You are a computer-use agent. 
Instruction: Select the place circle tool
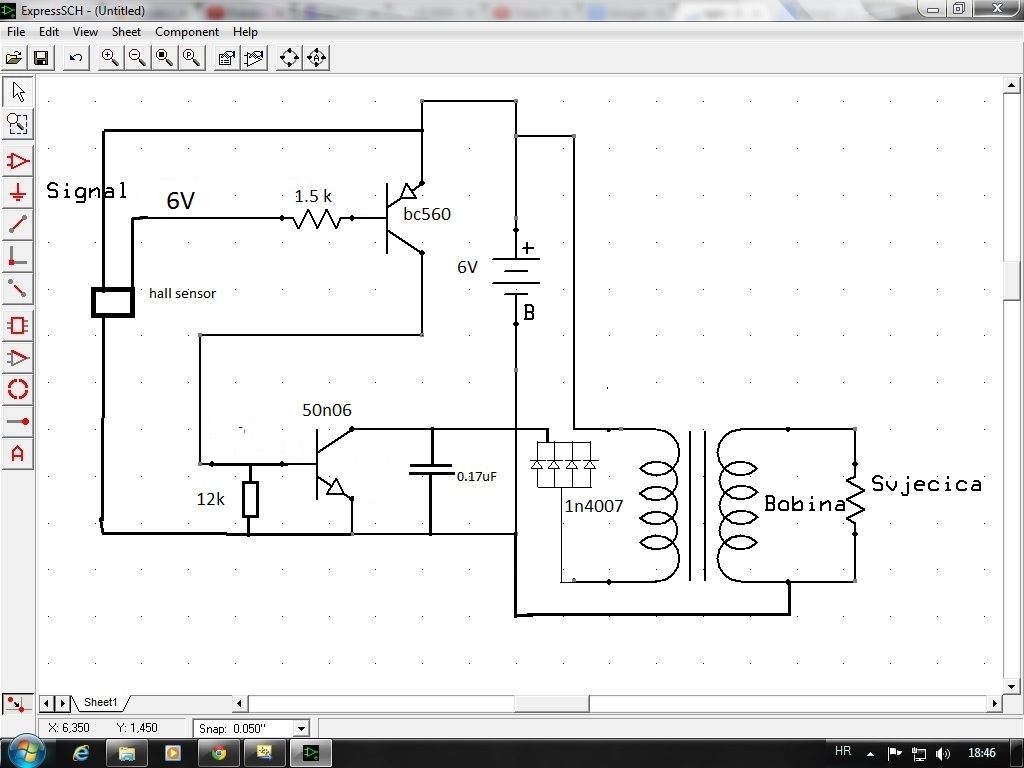point(18,389)
